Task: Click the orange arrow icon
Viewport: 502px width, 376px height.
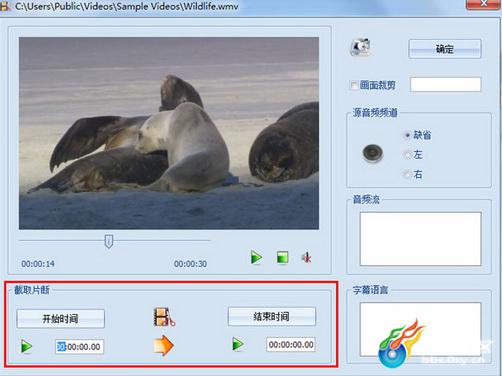Action: click(x=163, y=345)
